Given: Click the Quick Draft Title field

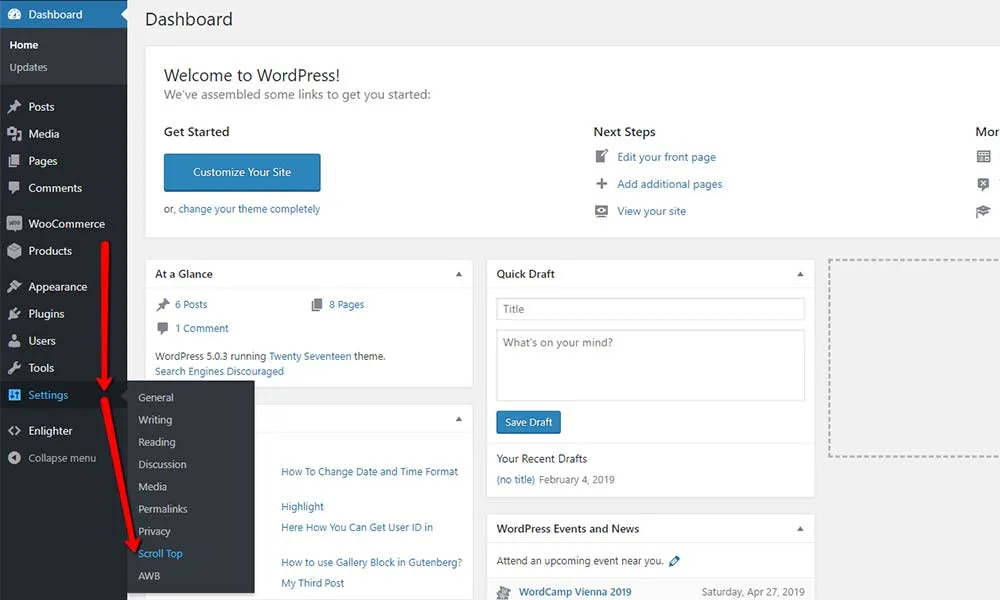Looking at the screenshot, I should (x=650, y=309).
